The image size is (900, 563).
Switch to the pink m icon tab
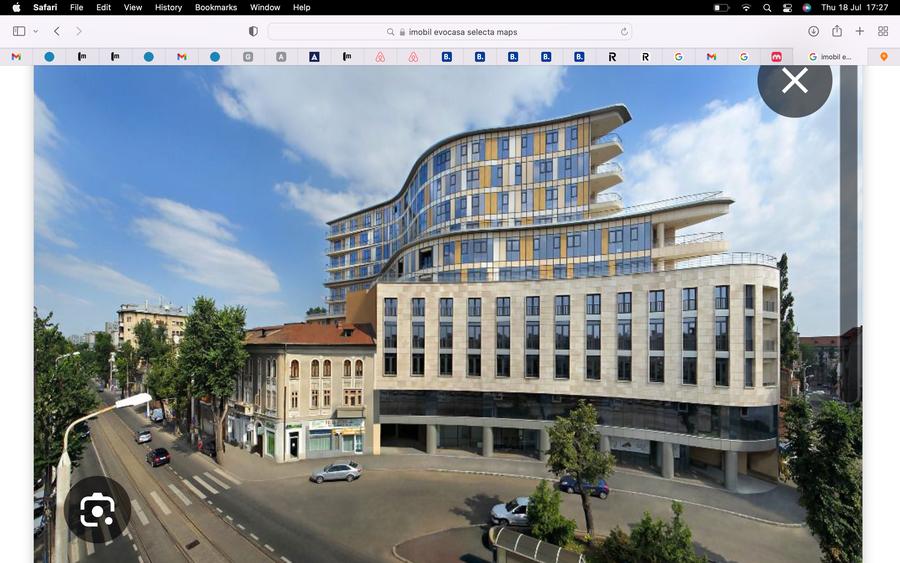pos(776,57)
